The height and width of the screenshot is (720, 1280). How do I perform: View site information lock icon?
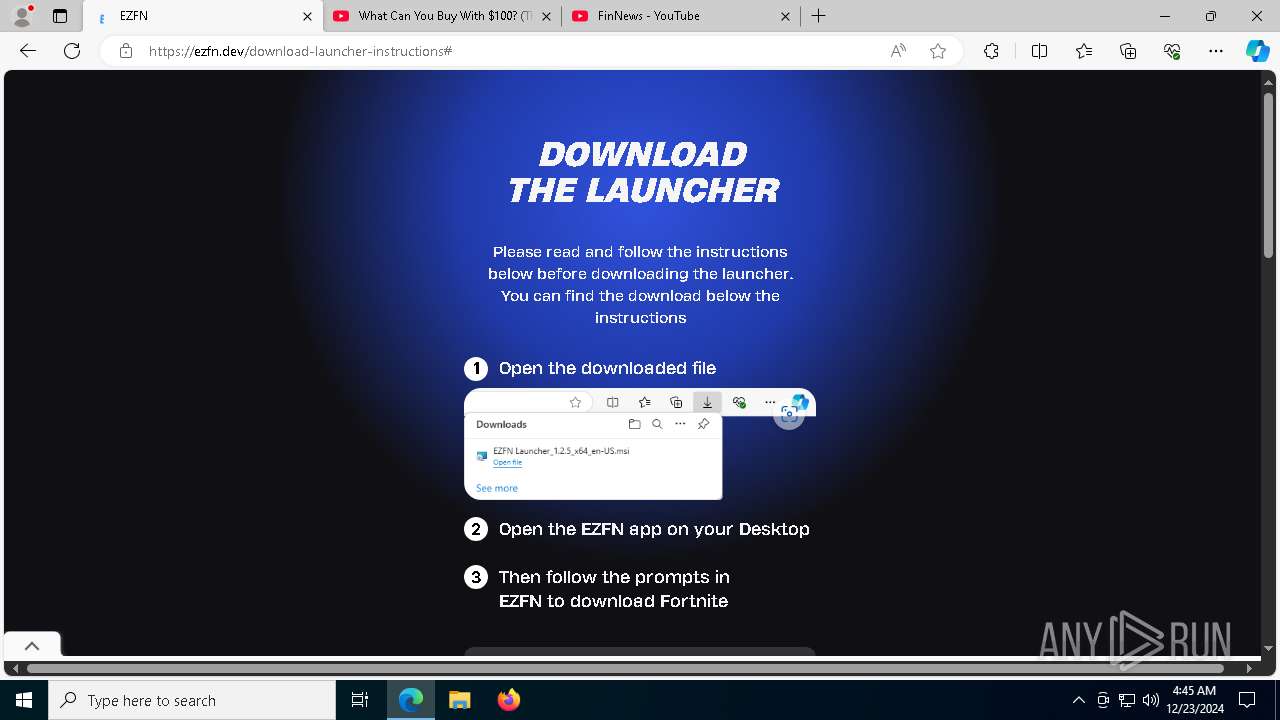(x=126, y=51)
